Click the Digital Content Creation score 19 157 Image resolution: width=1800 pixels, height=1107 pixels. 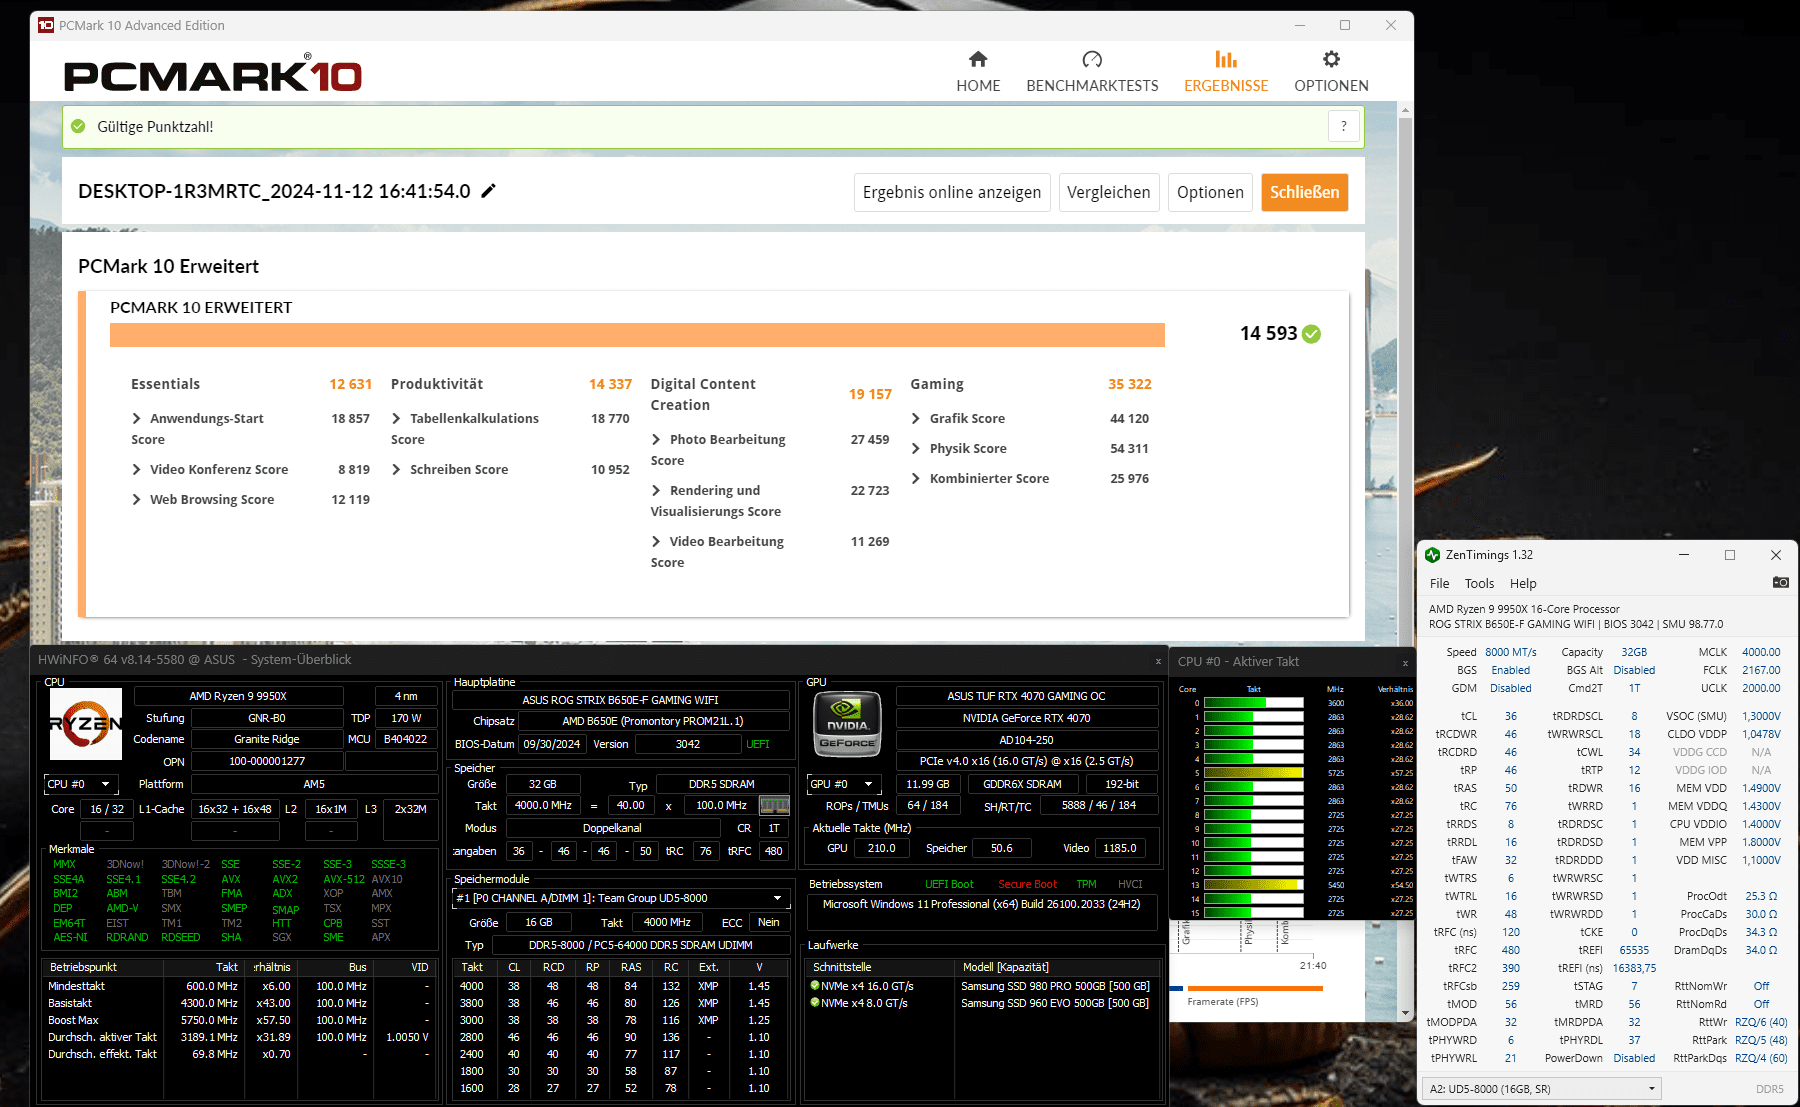[x=870, y=395]
